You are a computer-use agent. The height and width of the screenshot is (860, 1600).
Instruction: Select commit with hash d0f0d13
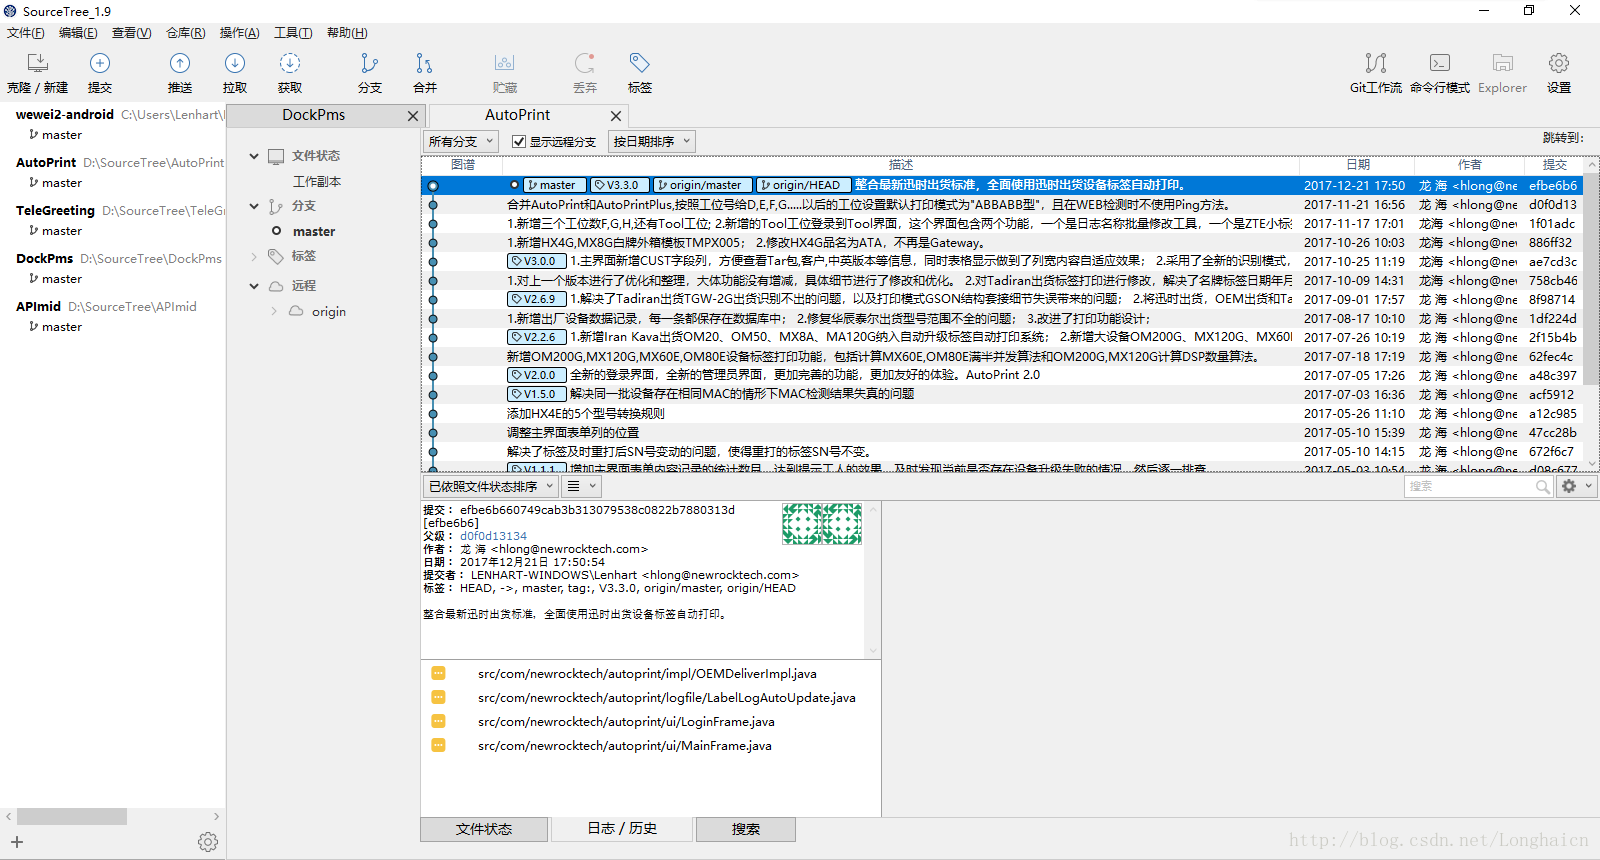pyautogui.click(x=1002, y=204)
